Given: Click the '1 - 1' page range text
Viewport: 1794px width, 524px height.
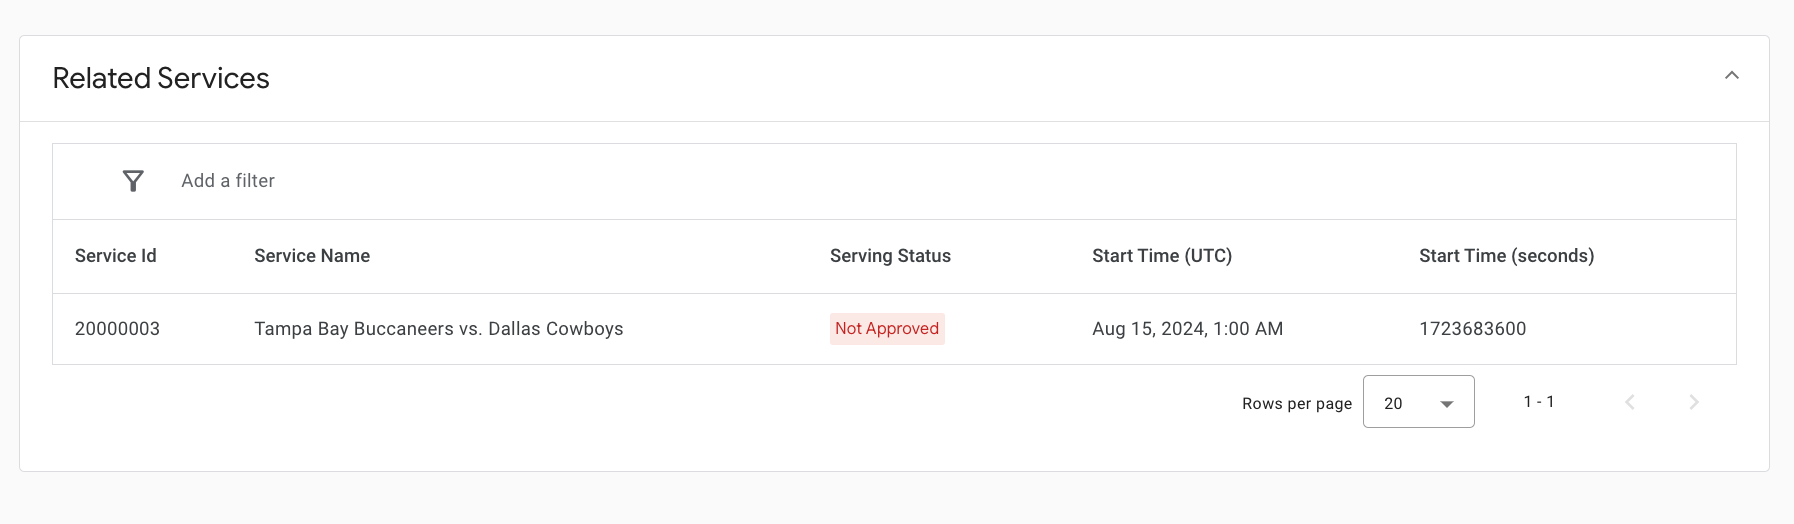Looking at the screenshot, I should (x=1538, y=402).
